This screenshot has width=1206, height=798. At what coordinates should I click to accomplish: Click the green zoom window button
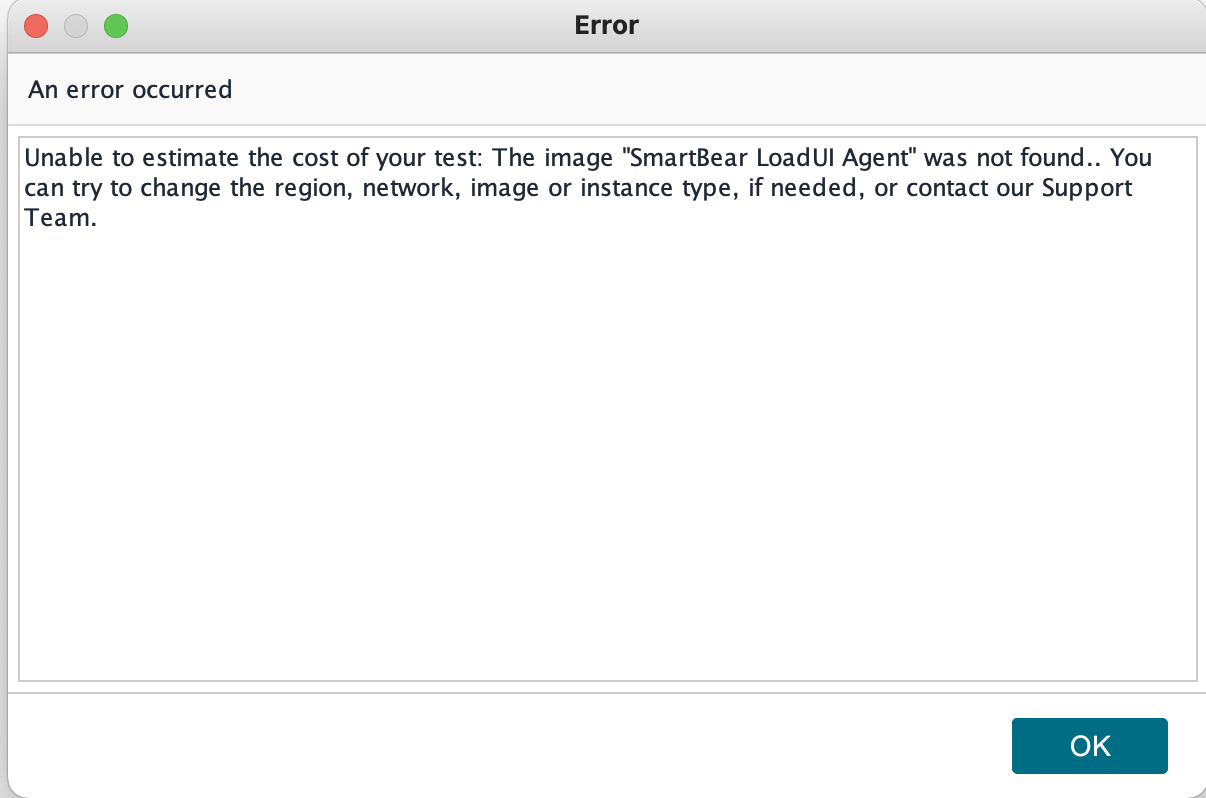116,26
